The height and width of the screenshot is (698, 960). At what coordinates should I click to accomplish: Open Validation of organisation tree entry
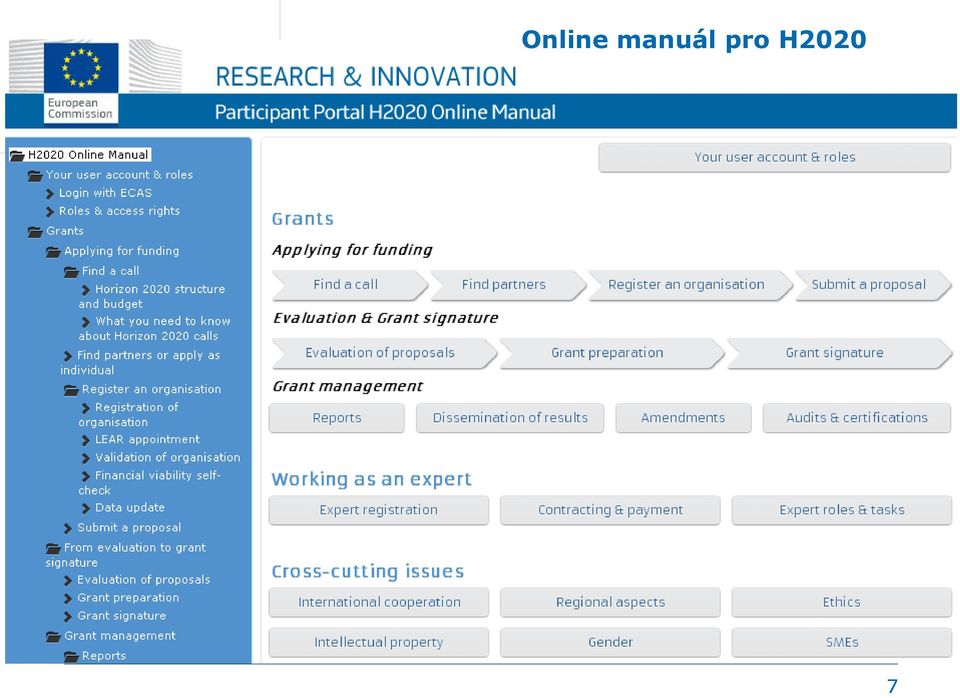click(x=168, y=457)
